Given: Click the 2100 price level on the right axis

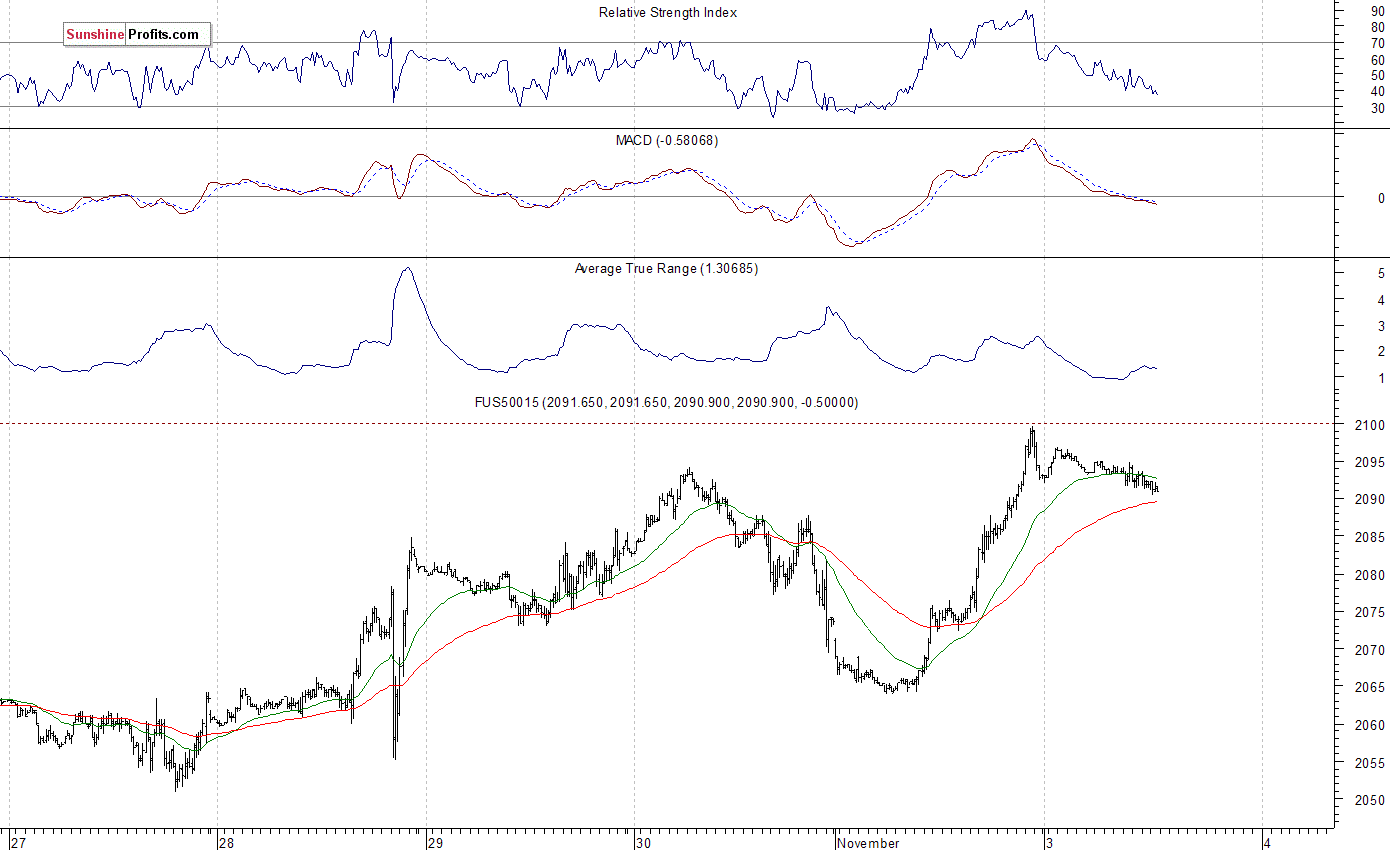Looking at the screenshot, I should 1371,425.
